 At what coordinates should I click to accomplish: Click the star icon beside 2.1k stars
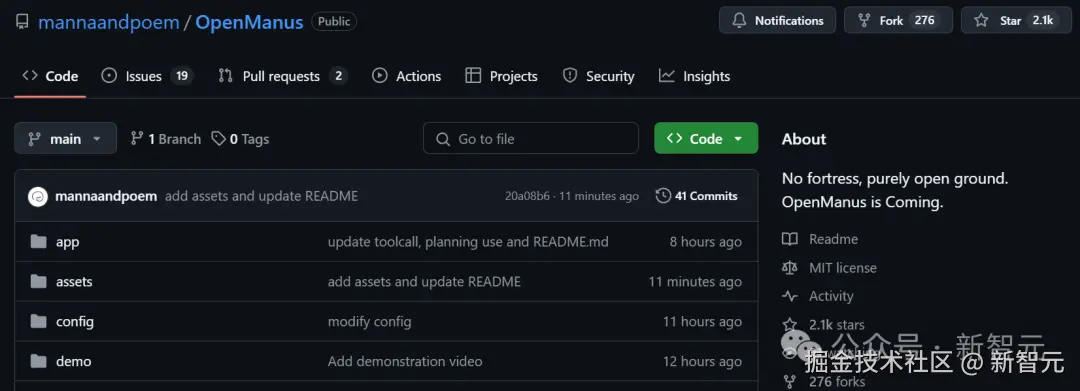(x=789, y=324)
